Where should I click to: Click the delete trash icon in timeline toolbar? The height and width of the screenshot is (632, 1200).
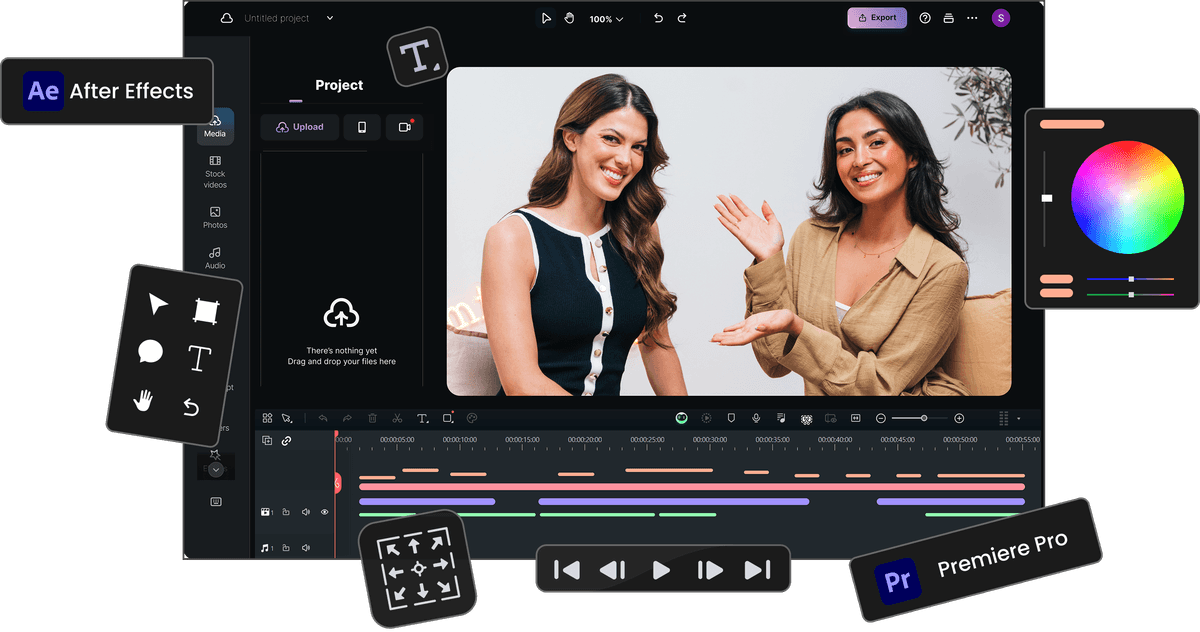(372, 418)
